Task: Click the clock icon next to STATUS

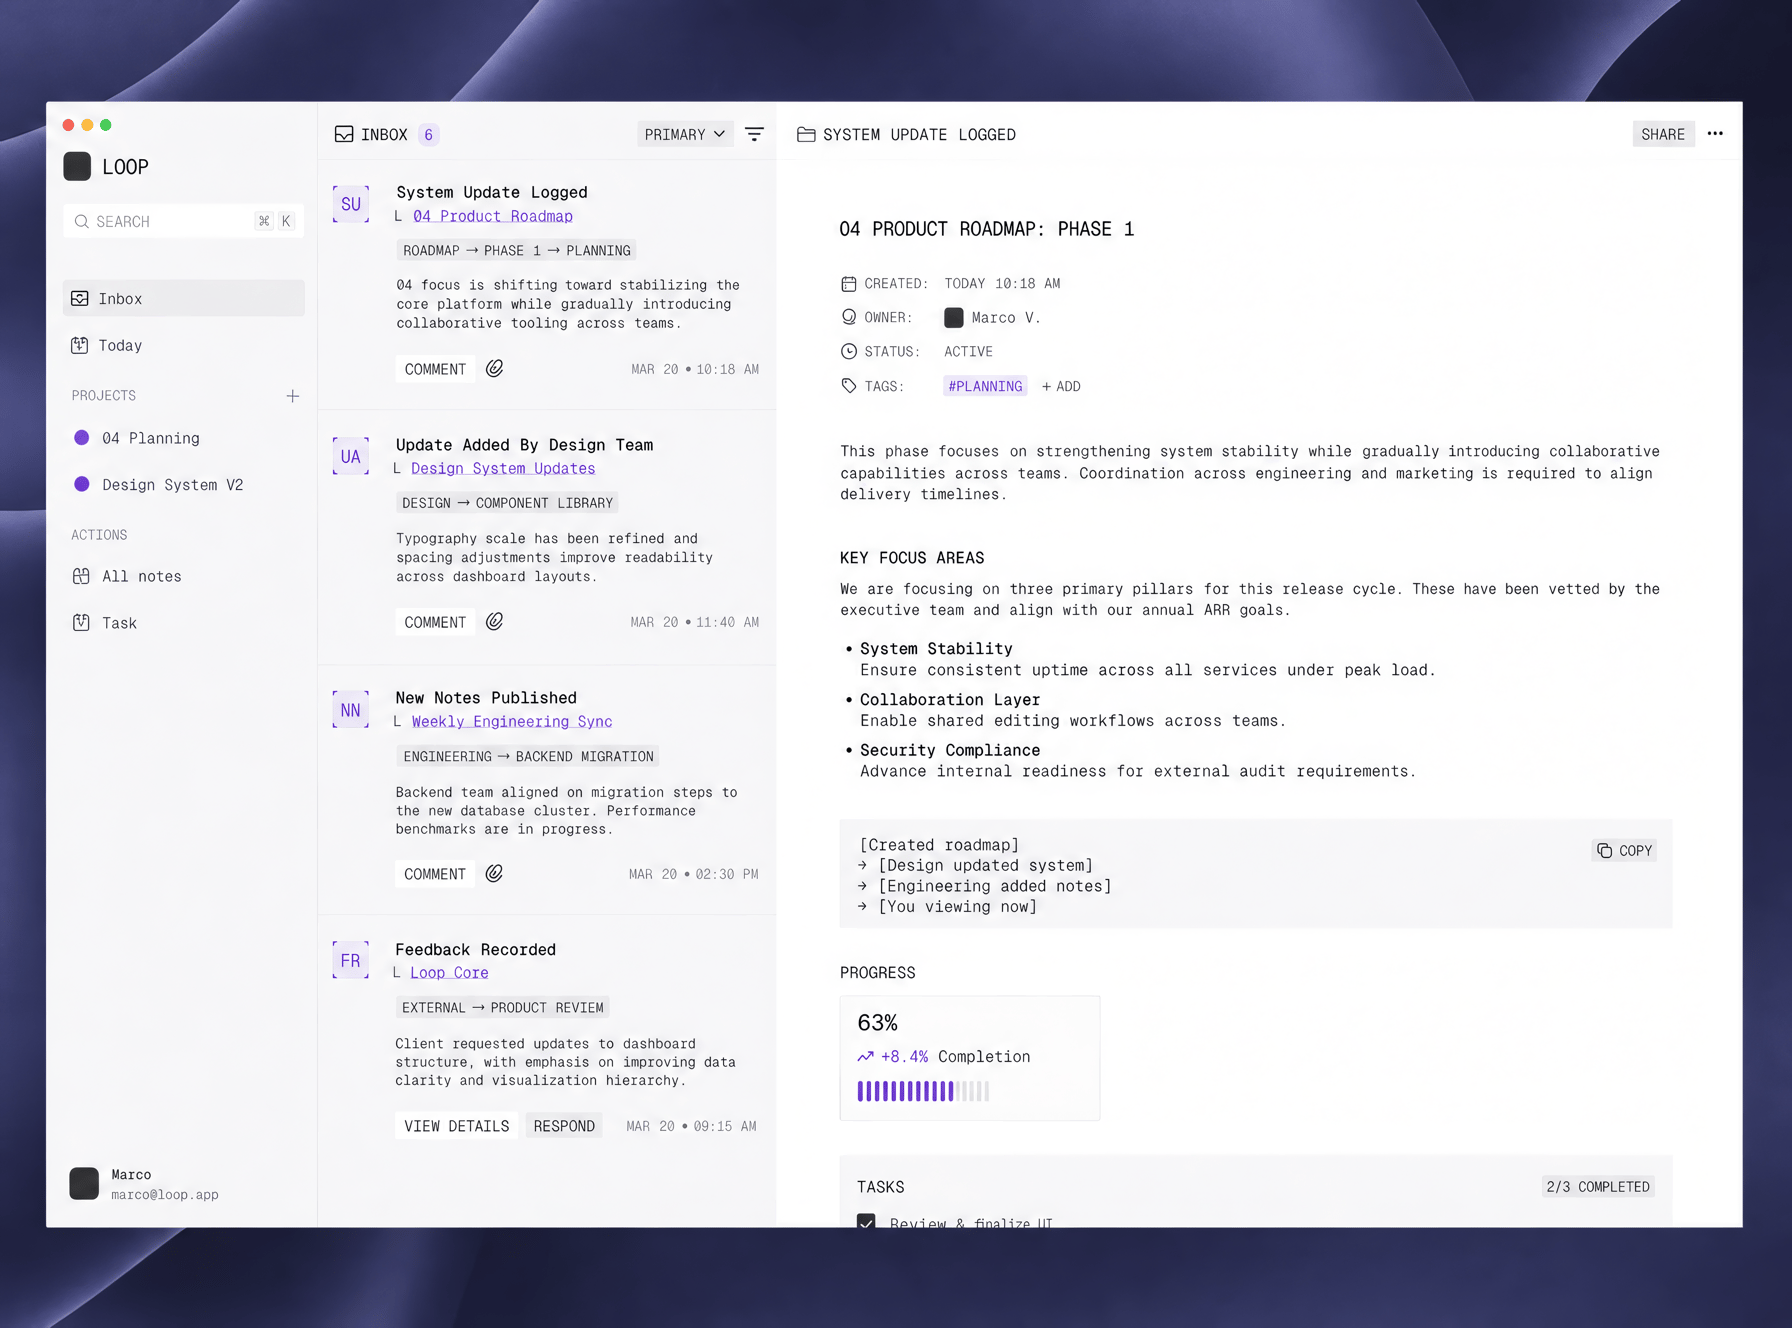Action: 848,351
